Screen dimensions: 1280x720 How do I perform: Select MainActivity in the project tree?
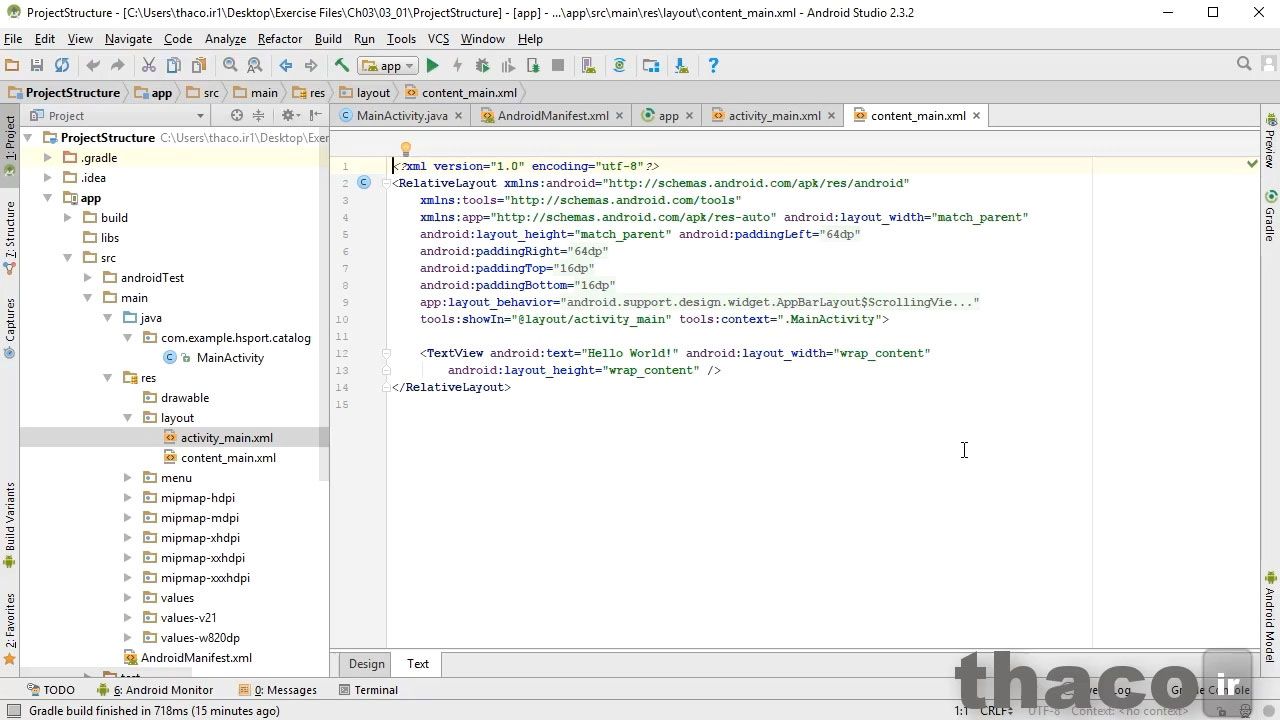click(230, 358)
